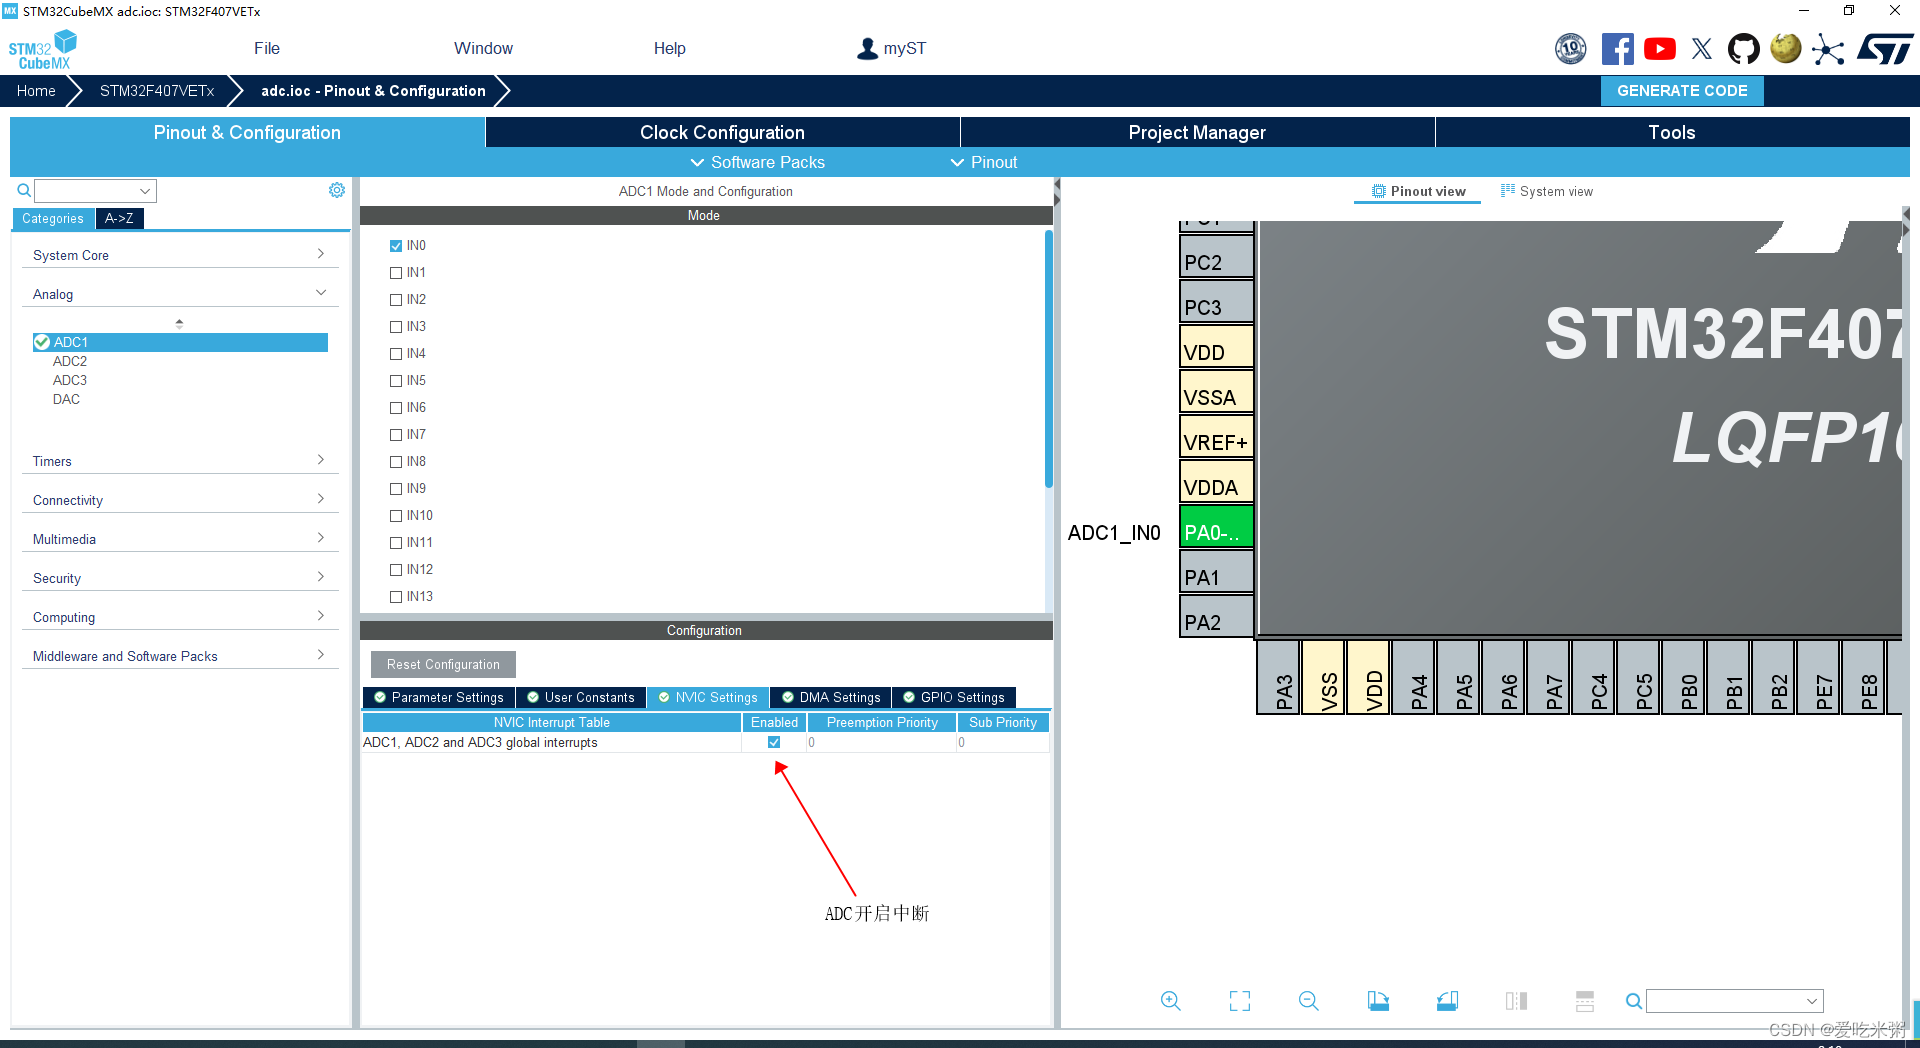Select the PA4 pin on chip
1920x1048 pixels.
[1413, 677]
